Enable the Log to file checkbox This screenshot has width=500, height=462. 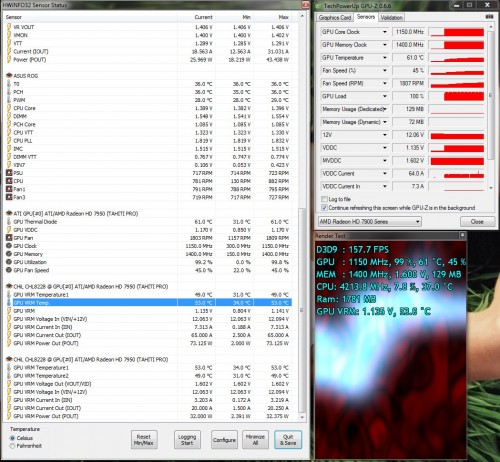[x=324, y=199]
